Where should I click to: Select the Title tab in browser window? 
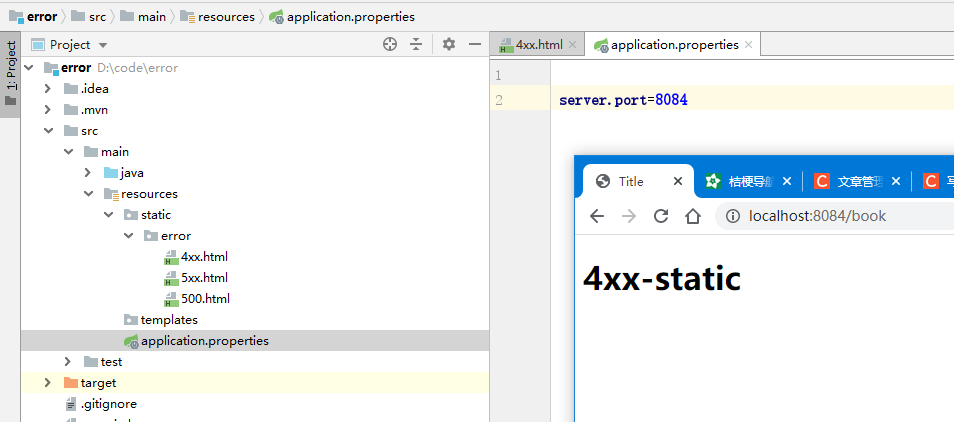(x=638, y=181)
